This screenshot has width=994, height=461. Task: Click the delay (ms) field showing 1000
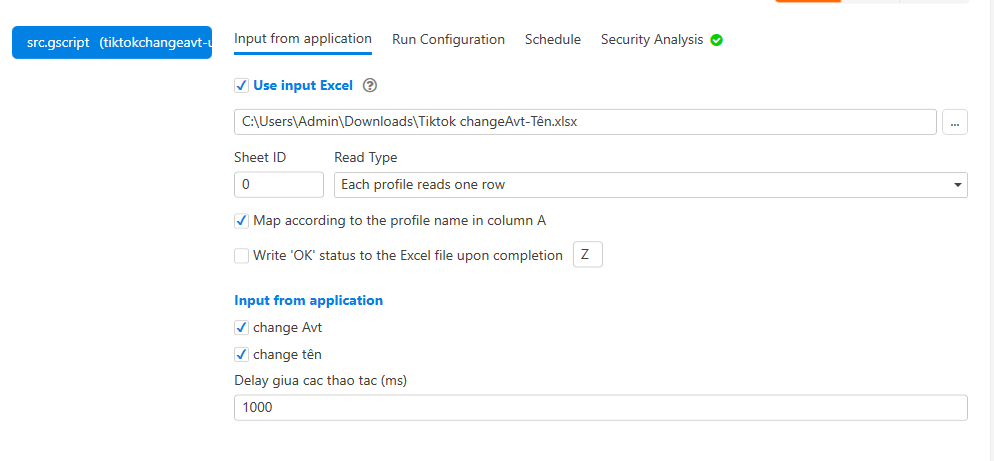click(x=600, y=408)
